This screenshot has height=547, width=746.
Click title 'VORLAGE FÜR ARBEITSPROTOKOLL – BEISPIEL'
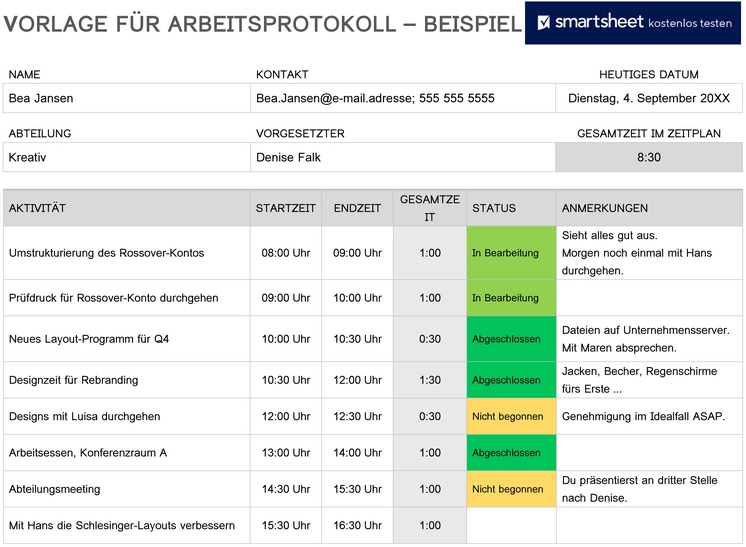[x=263, y=24]
